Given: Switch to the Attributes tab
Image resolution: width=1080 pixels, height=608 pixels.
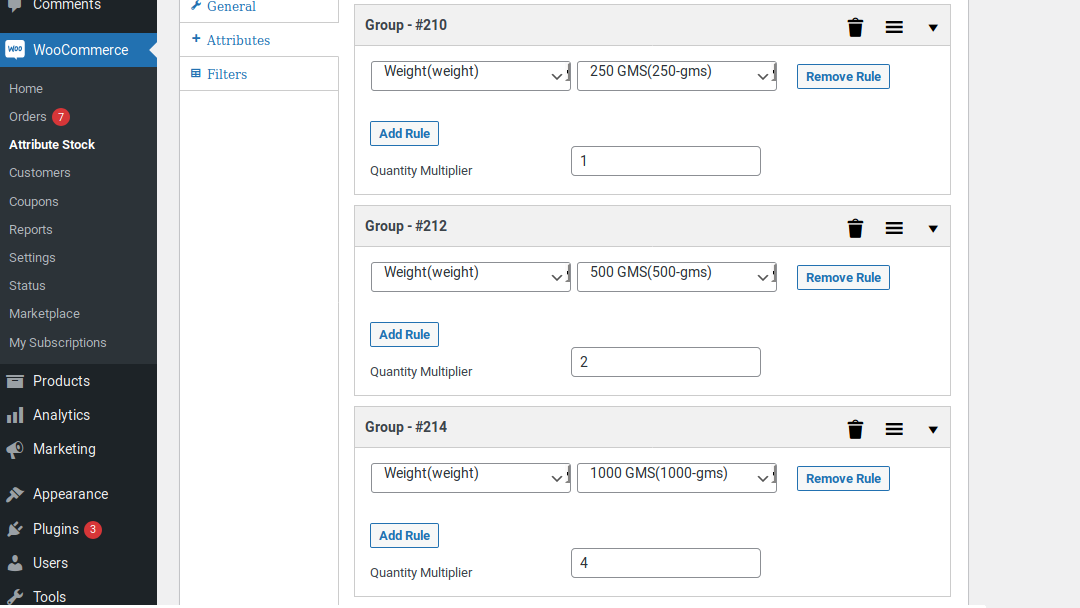Looking at the screenshot, I should 238,40.
